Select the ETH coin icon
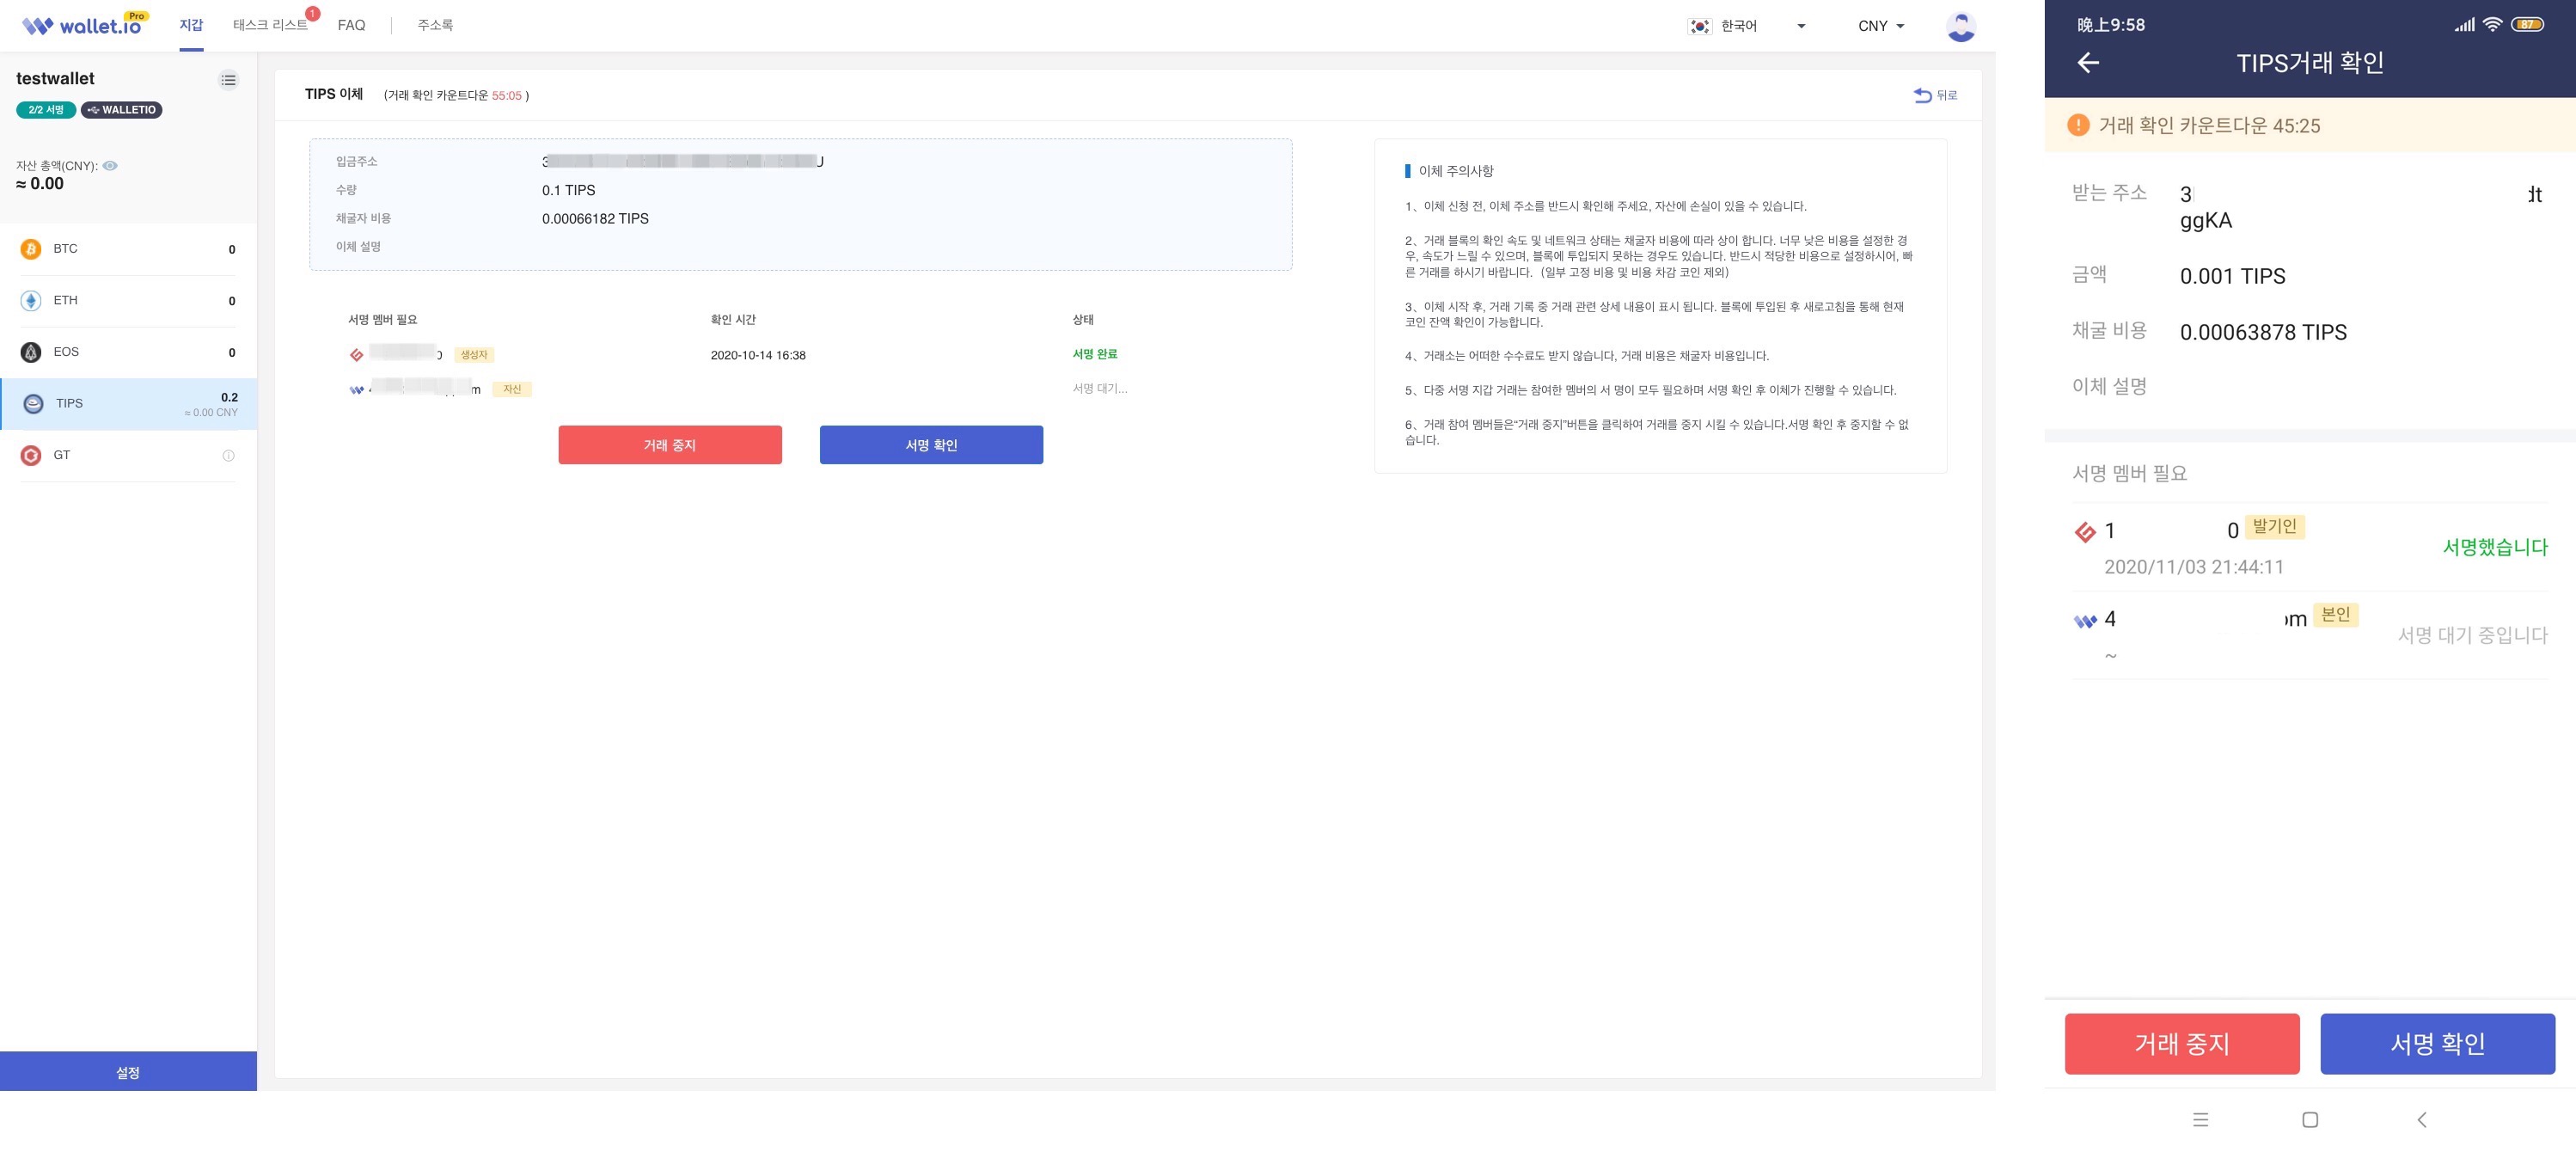Viewport: 2576px width, 1152px height. (31, 300)
